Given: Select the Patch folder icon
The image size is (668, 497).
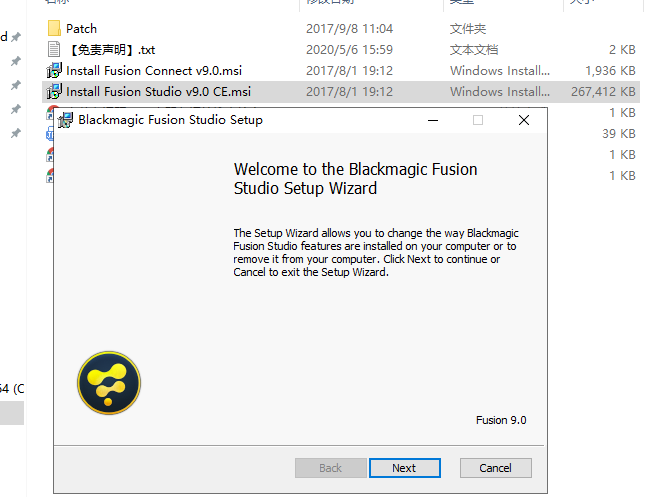Looking at the screenshot, I should (54, 29).
